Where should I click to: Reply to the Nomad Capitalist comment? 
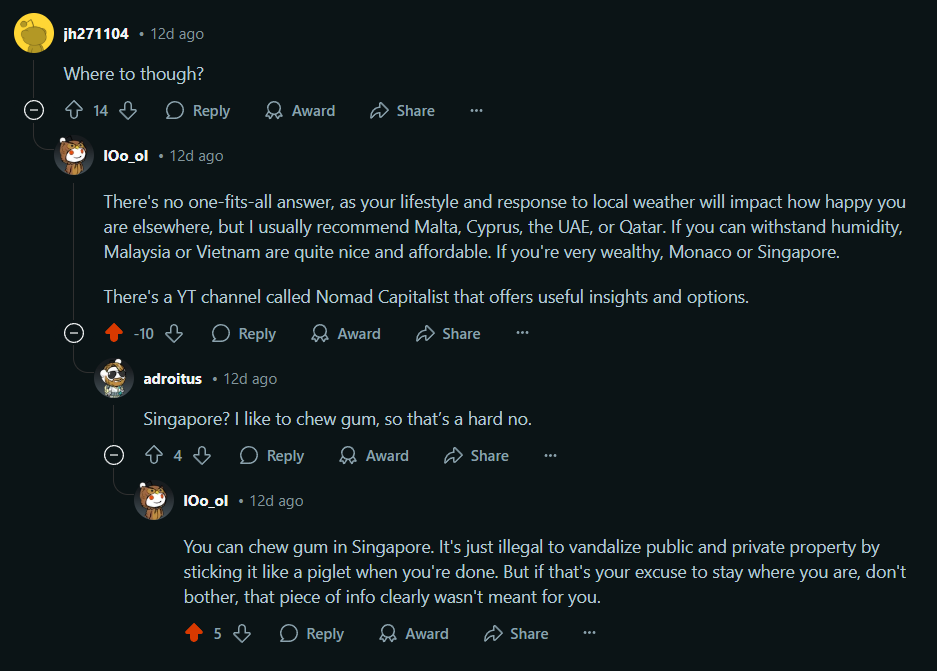[244, 333]
